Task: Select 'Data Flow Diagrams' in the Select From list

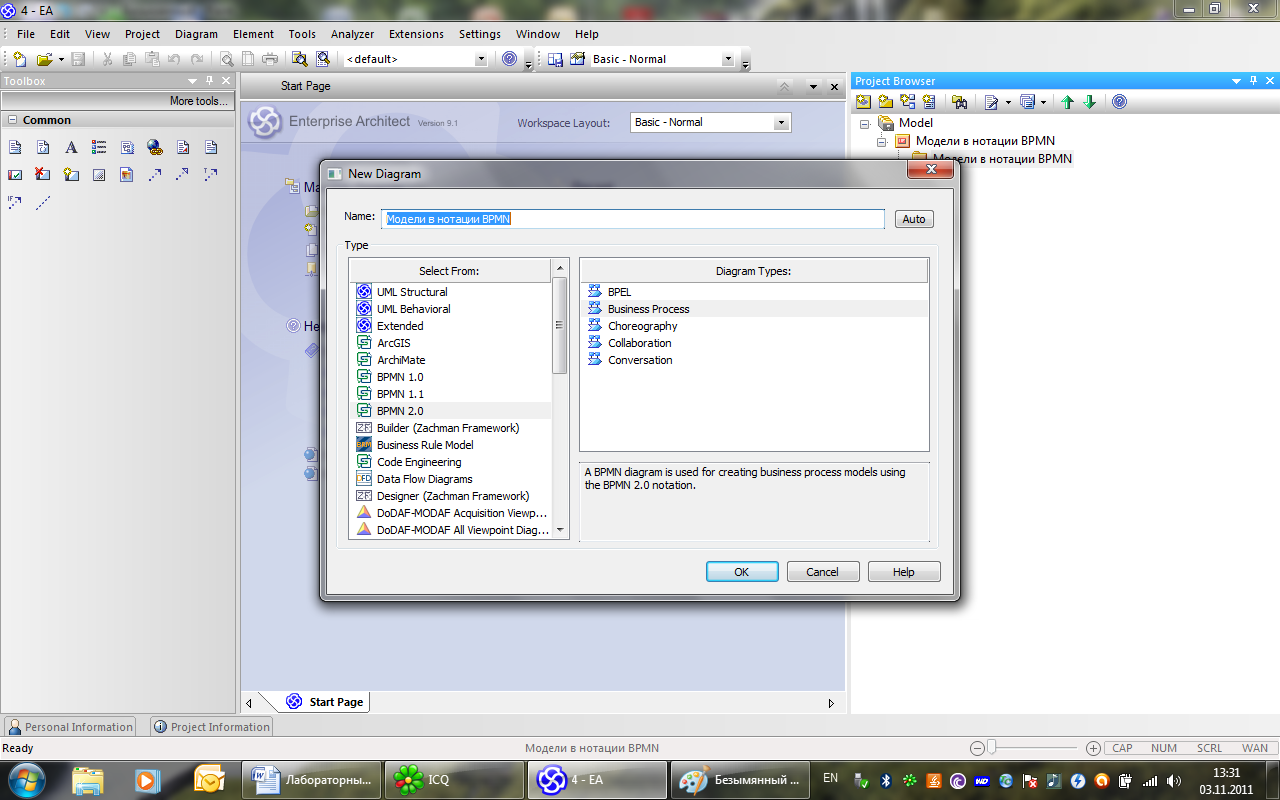Action: coord(424,479)
